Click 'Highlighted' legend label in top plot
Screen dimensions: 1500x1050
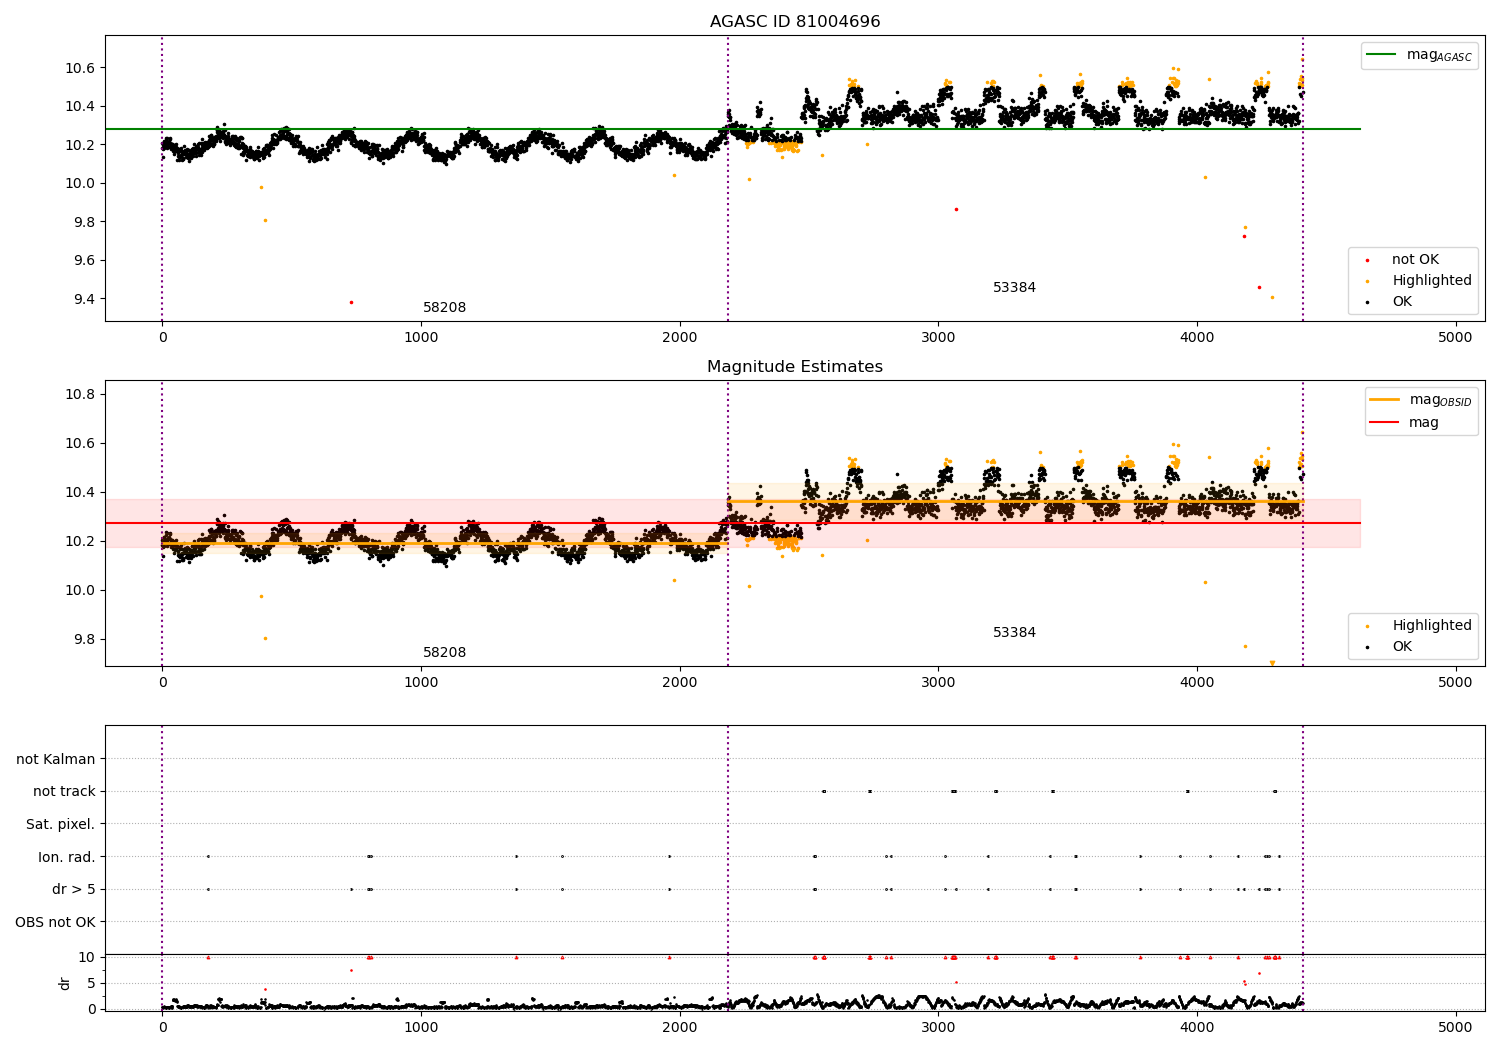coord(1432,281)
